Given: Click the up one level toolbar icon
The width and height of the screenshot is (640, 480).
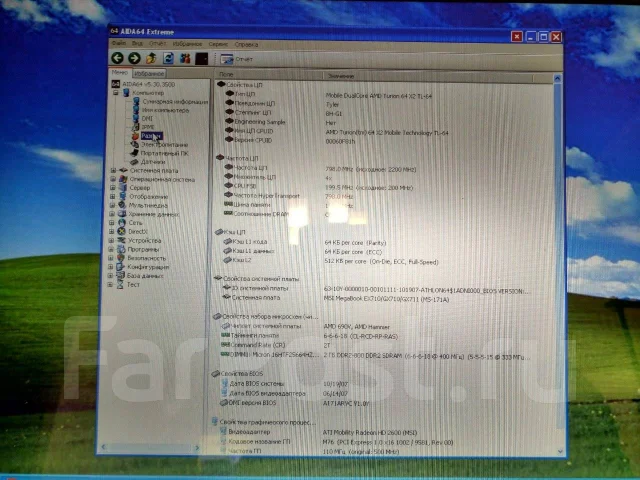Looking at the screenshot, I should click(x=151, y=58).
